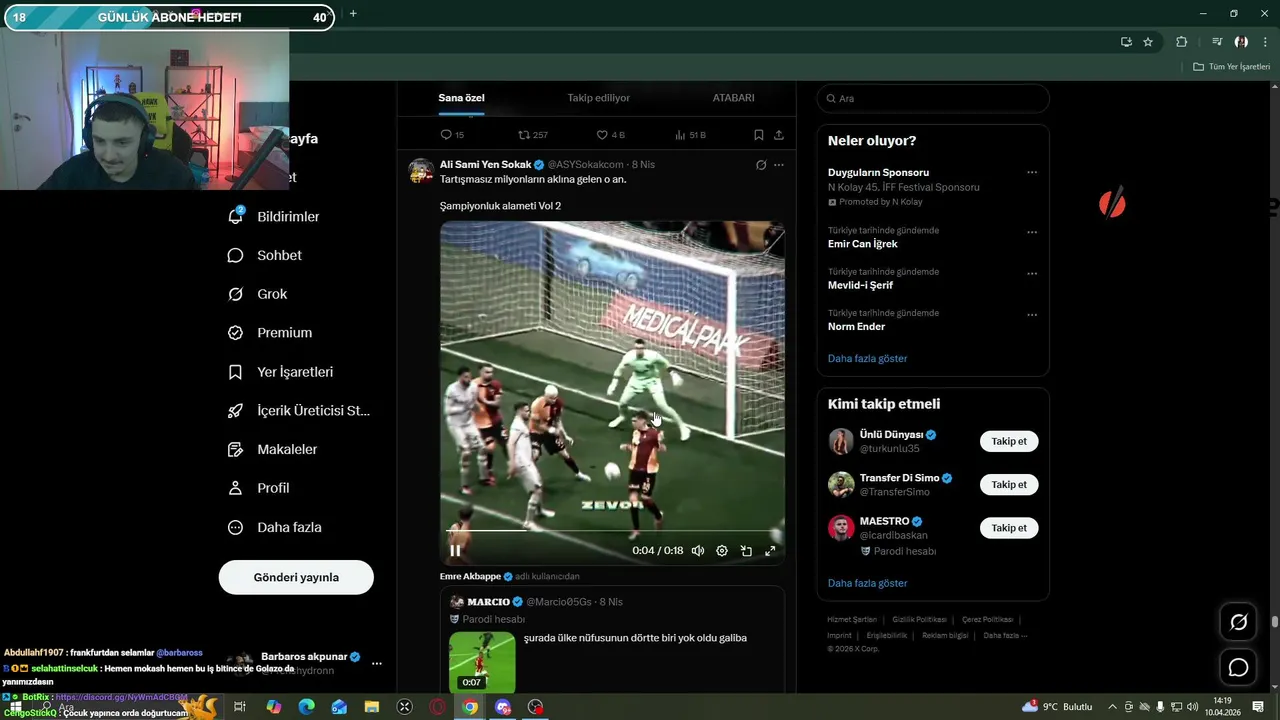
Task: Show hidden system tray icons
Action: click(x=1112, y=707)
